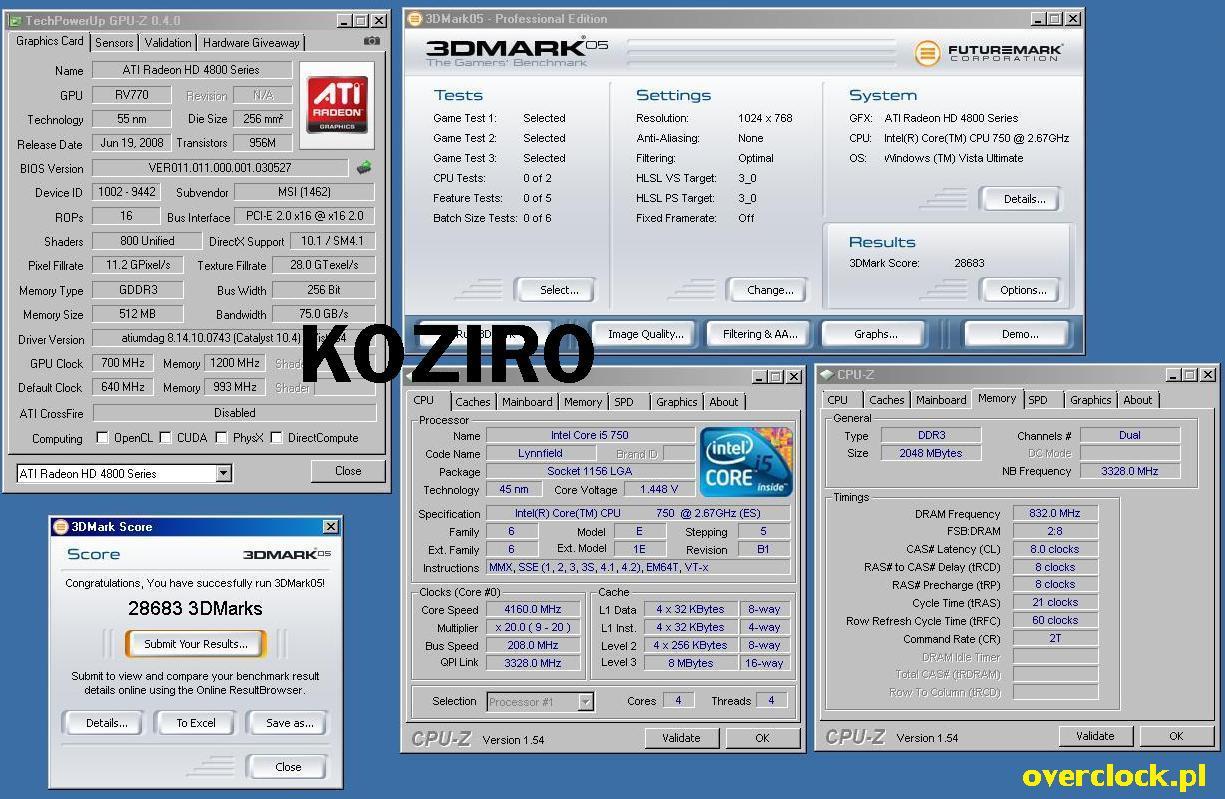The image size is (1225, 799).
Task: Click the Bandwidth 75.0 GB/s field
Action: pos(324,314)
